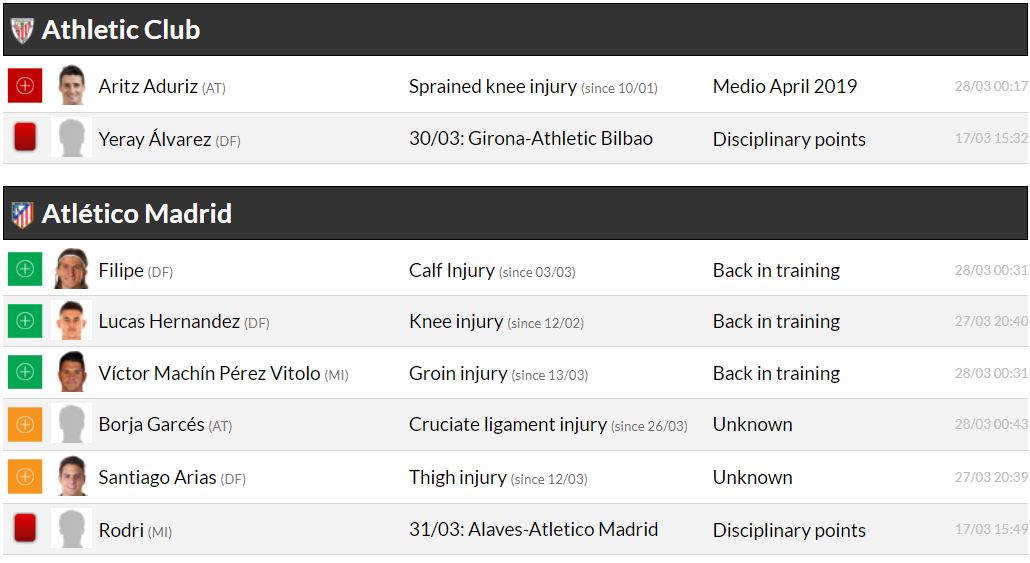The height and width of the screenshot is (563, 1030).
Task: Click green recovery icon beside Filipe
Action: 25,269
